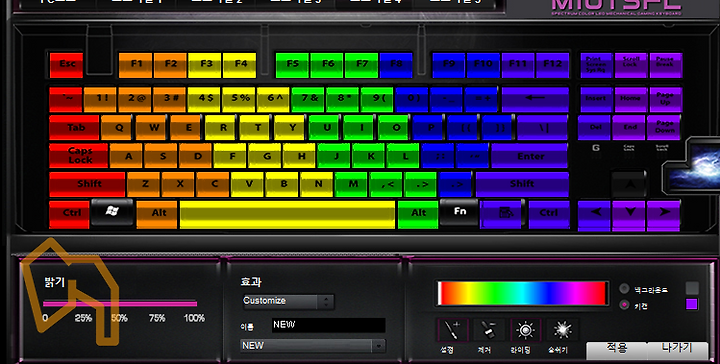Select the Scroll Lock key
Image resolution: width=720 pixels, height=364 pixels.
(631, 65)
